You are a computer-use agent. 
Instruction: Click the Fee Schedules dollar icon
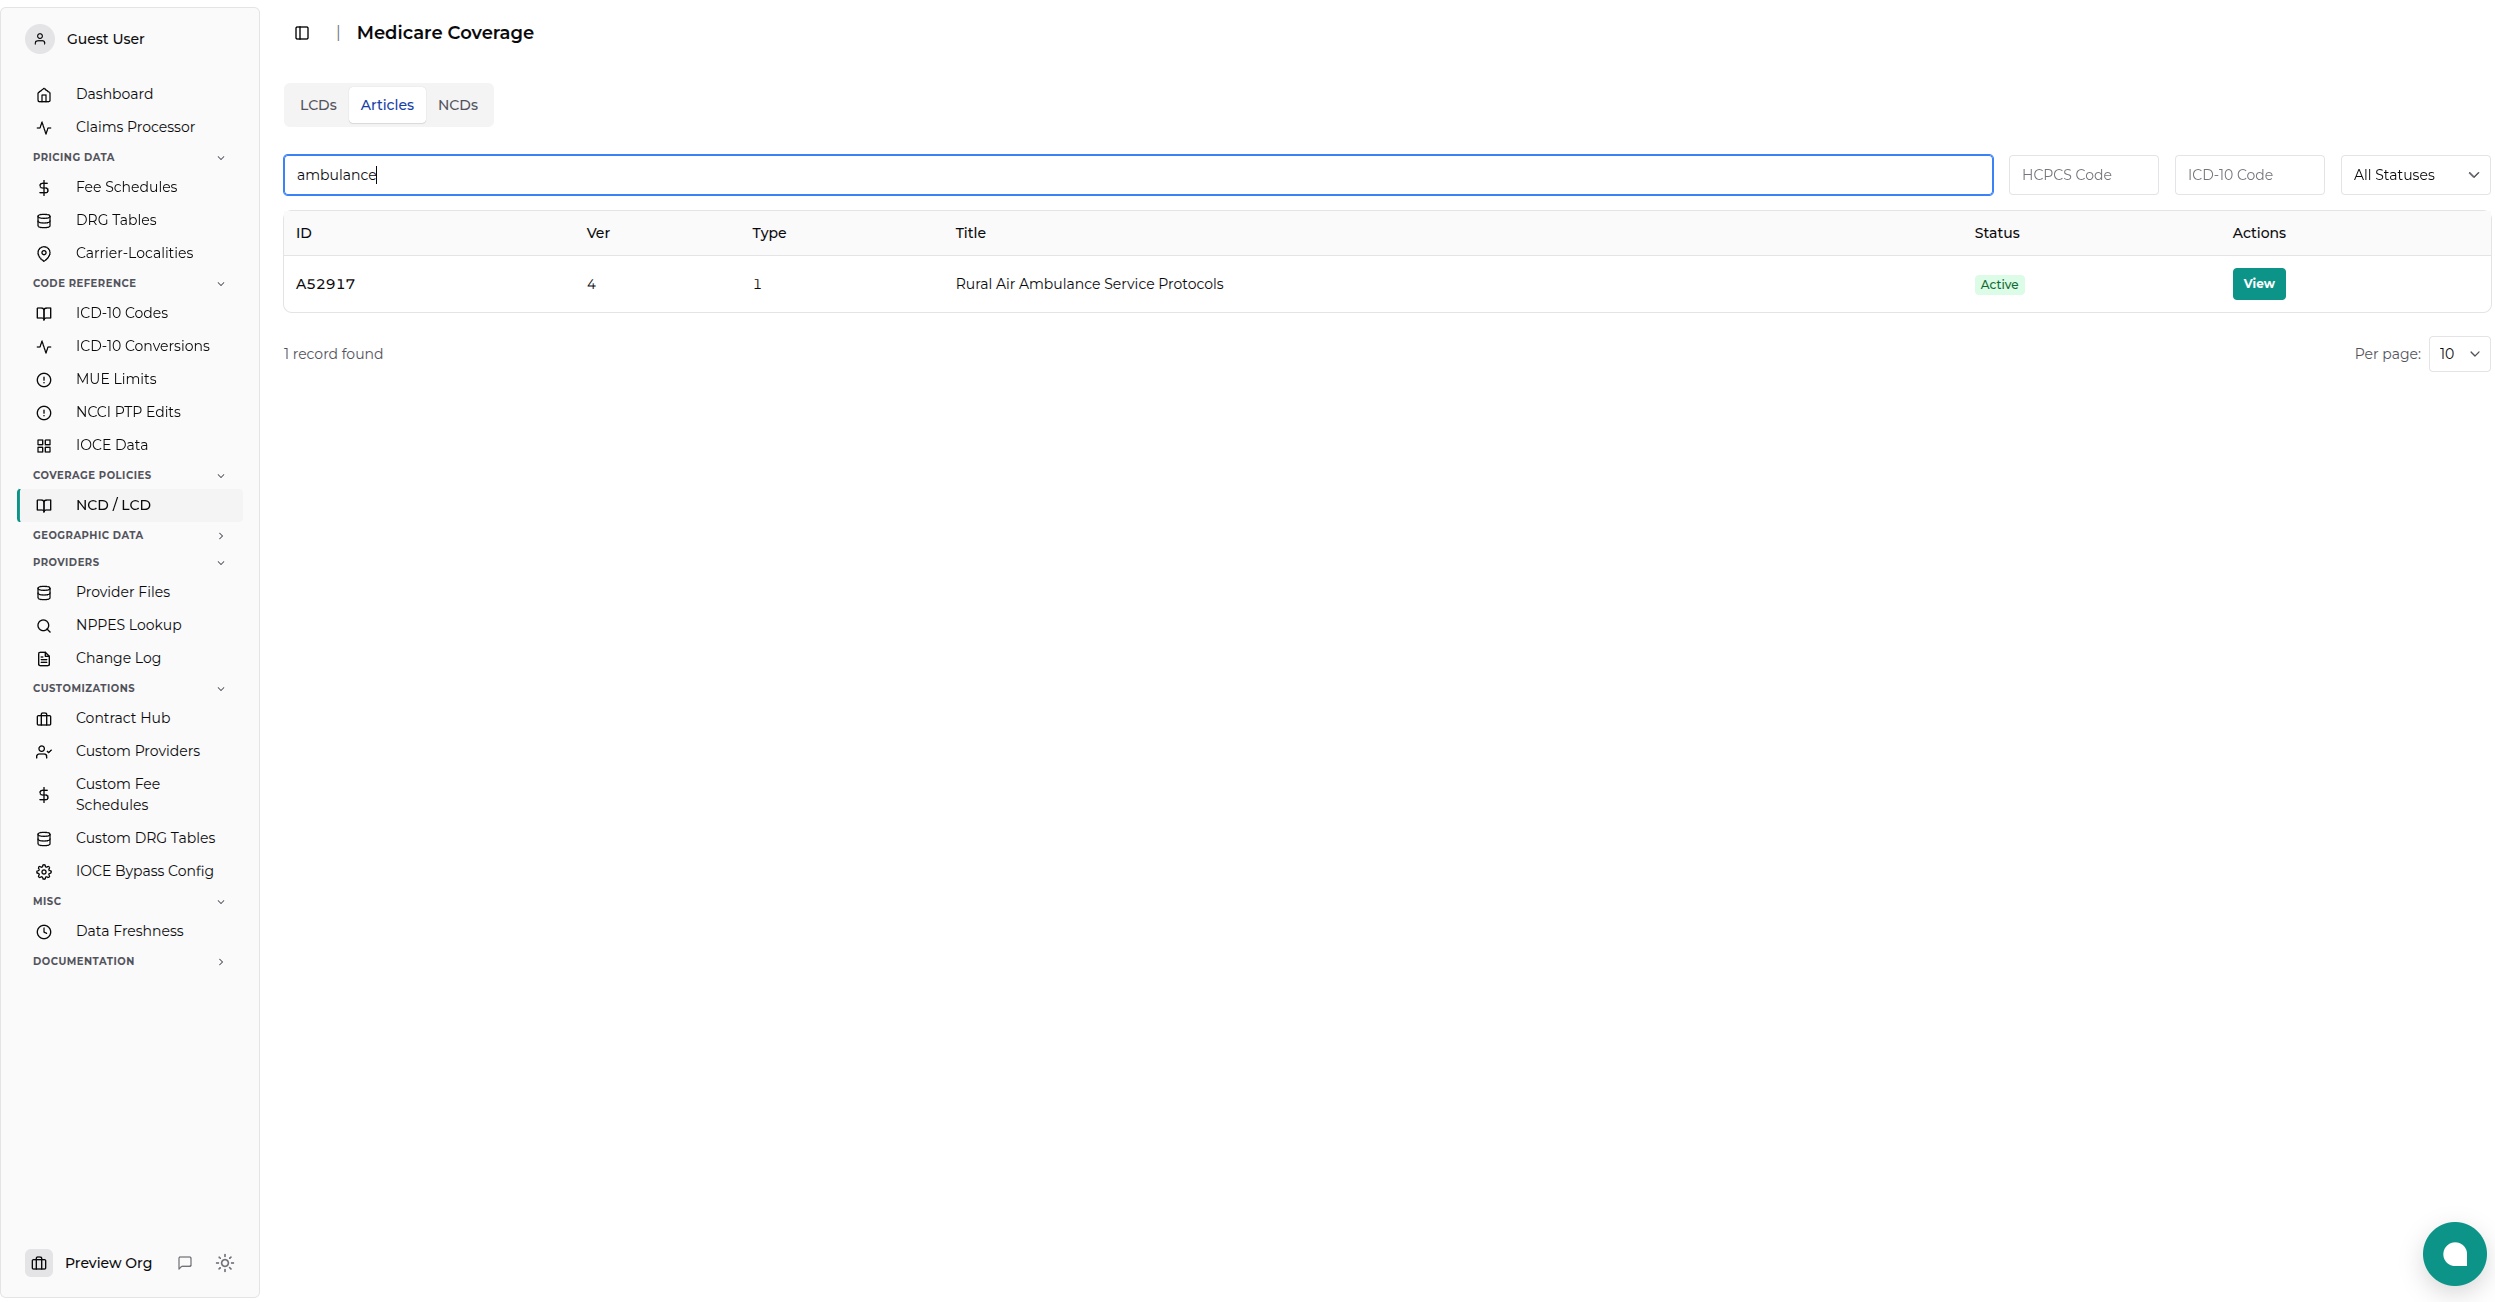tap(44, 188)
